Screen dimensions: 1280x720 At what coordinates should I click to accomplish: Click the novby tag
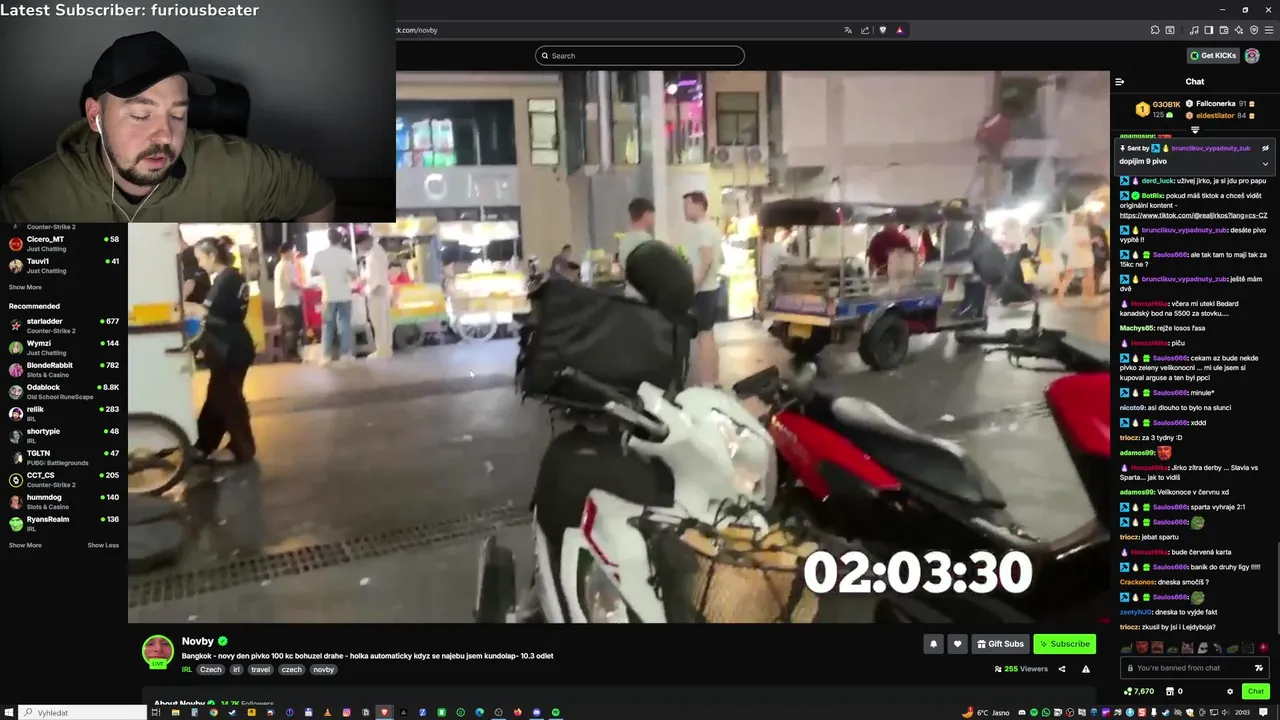click(x=324, y=670)
